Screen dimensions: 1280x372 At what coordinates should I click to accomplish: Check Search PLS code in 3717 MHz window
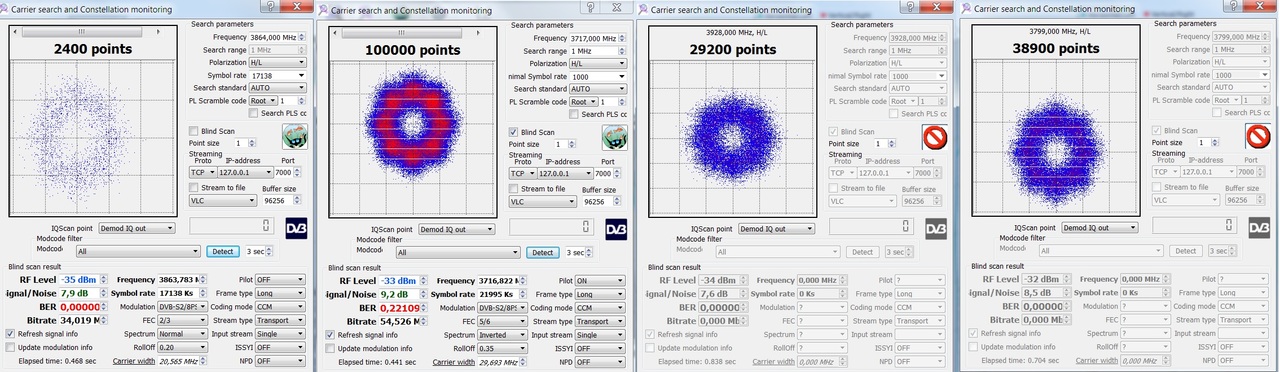574,113
